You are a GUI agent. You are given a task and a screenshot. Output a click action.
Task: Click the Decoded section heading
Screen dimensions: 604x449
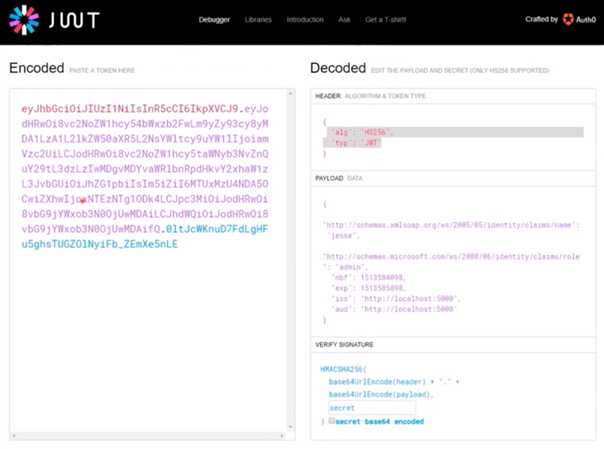pyautogui.click(x=338, y=68)
